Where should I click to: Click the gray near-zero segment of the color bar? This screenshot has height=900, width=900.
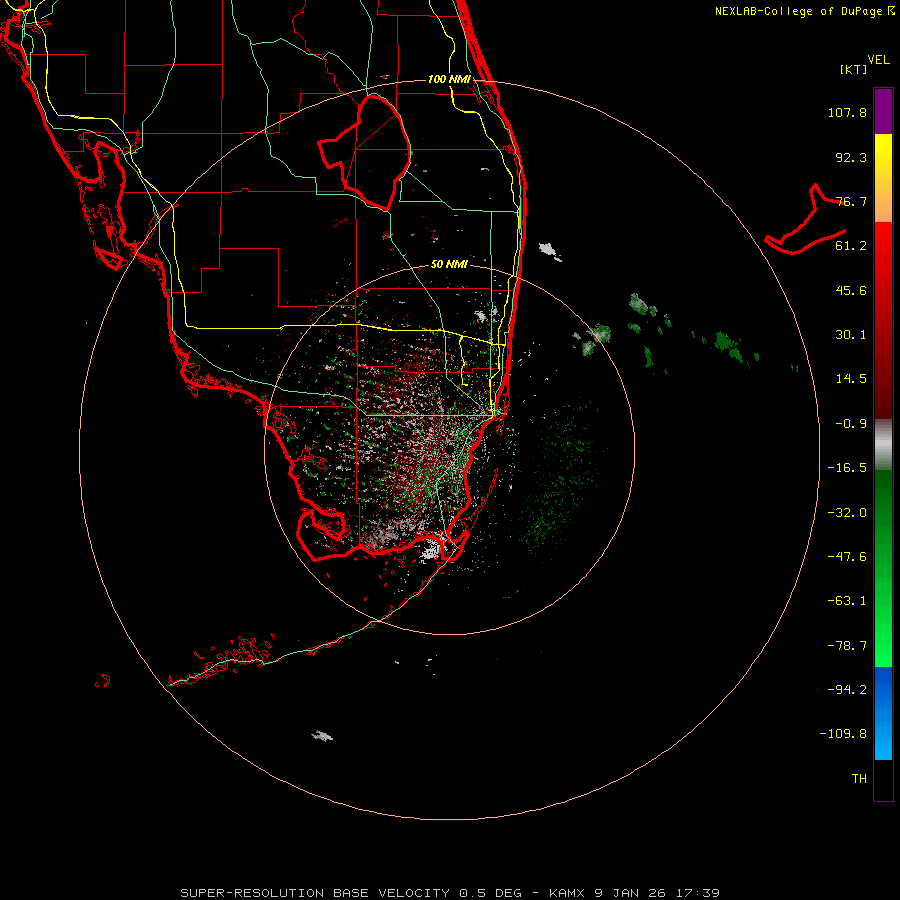tap(883, 444)
